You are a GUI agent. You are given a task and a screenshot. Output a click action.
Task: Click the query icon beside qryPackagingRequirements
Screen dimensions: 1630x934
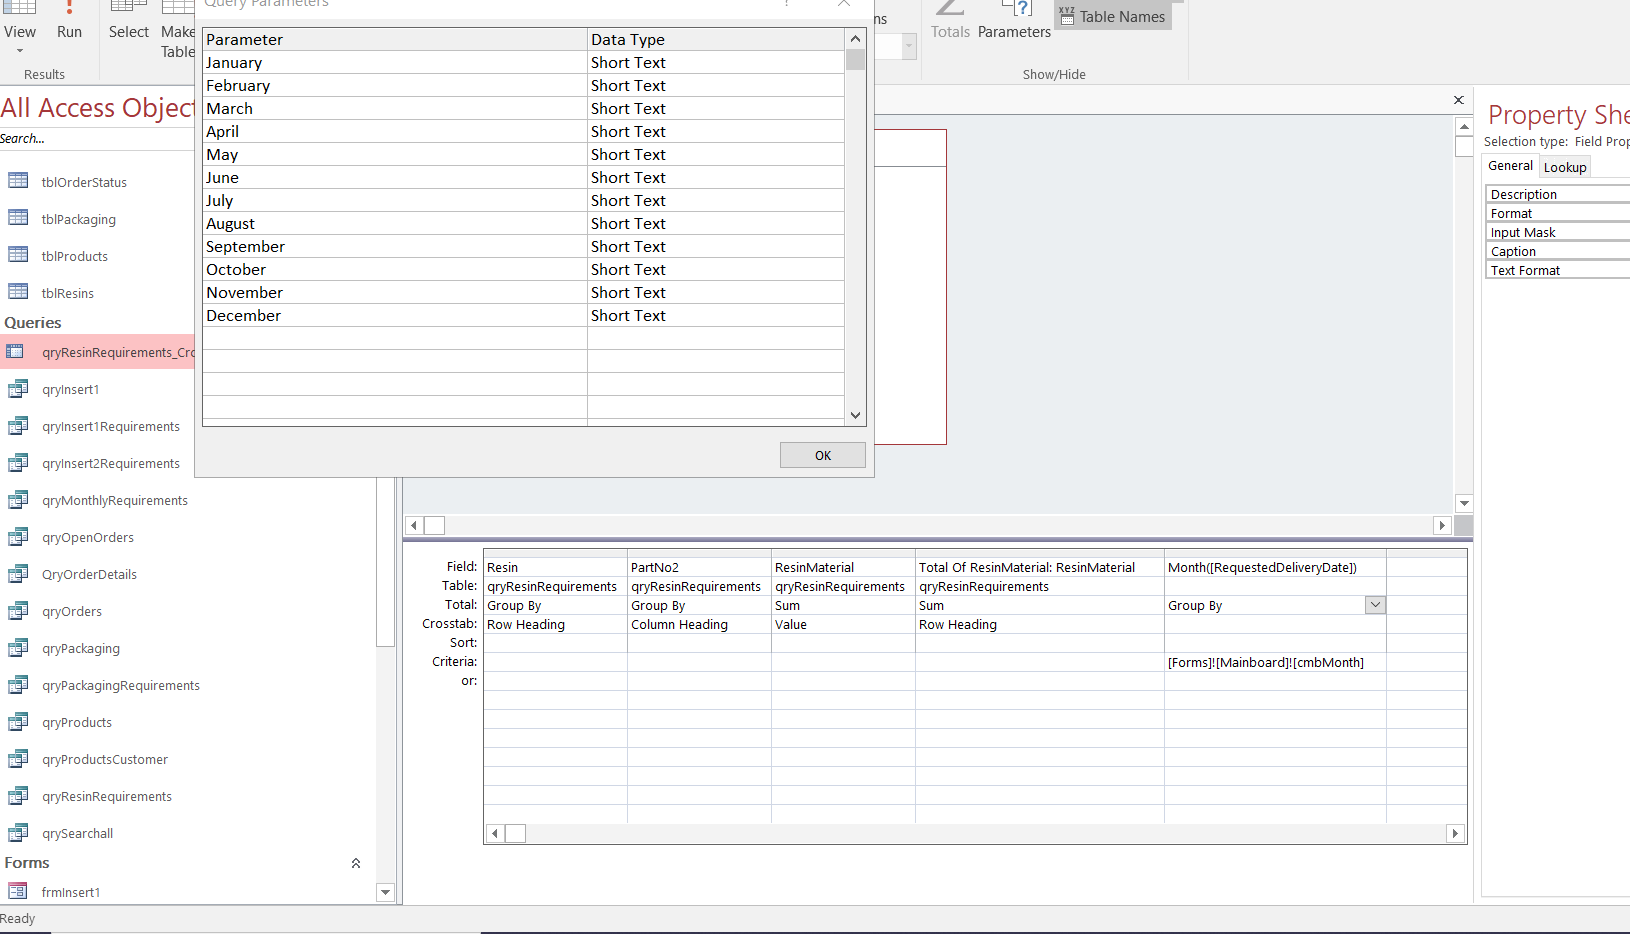(18, 685)
